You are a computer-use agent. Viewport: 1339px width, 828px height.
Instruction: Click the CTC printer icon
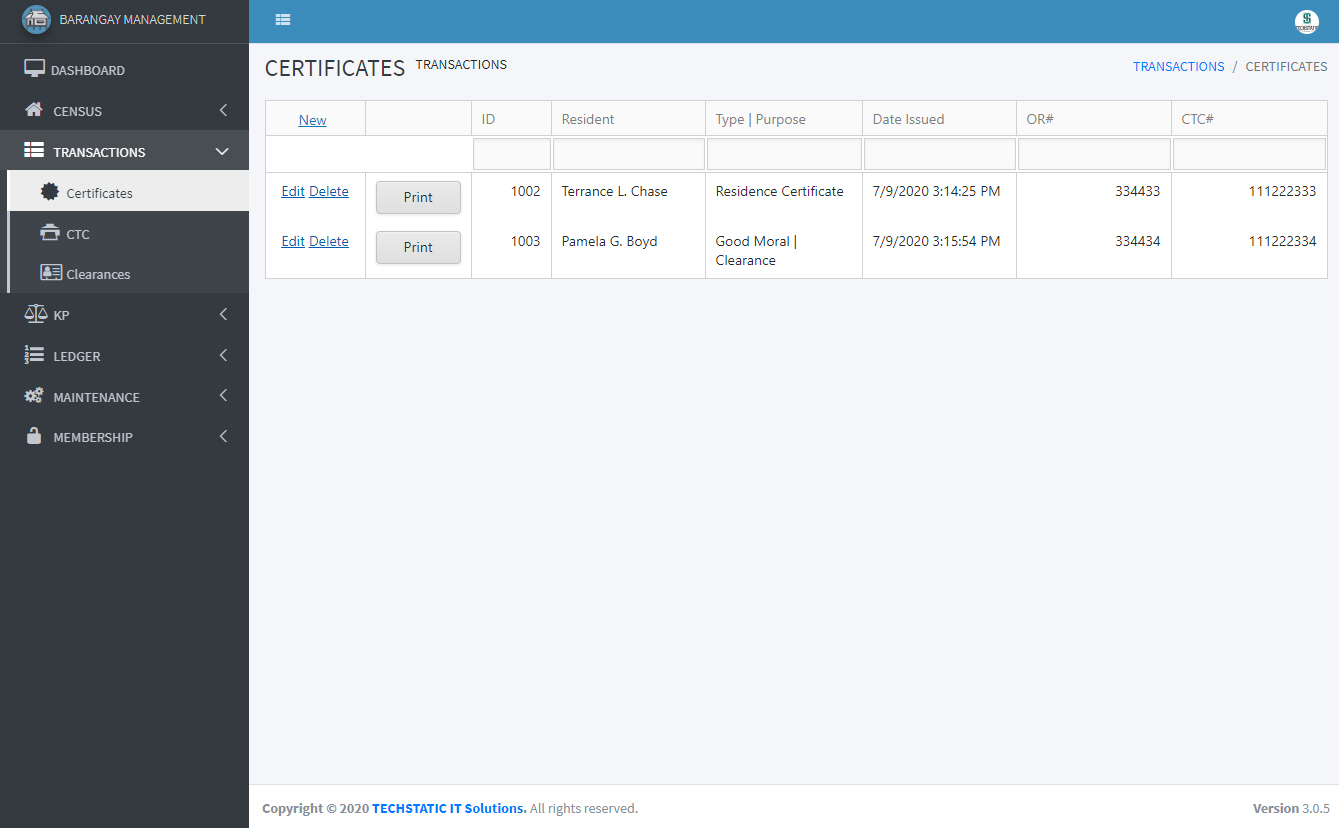click(x=50, y=233)
